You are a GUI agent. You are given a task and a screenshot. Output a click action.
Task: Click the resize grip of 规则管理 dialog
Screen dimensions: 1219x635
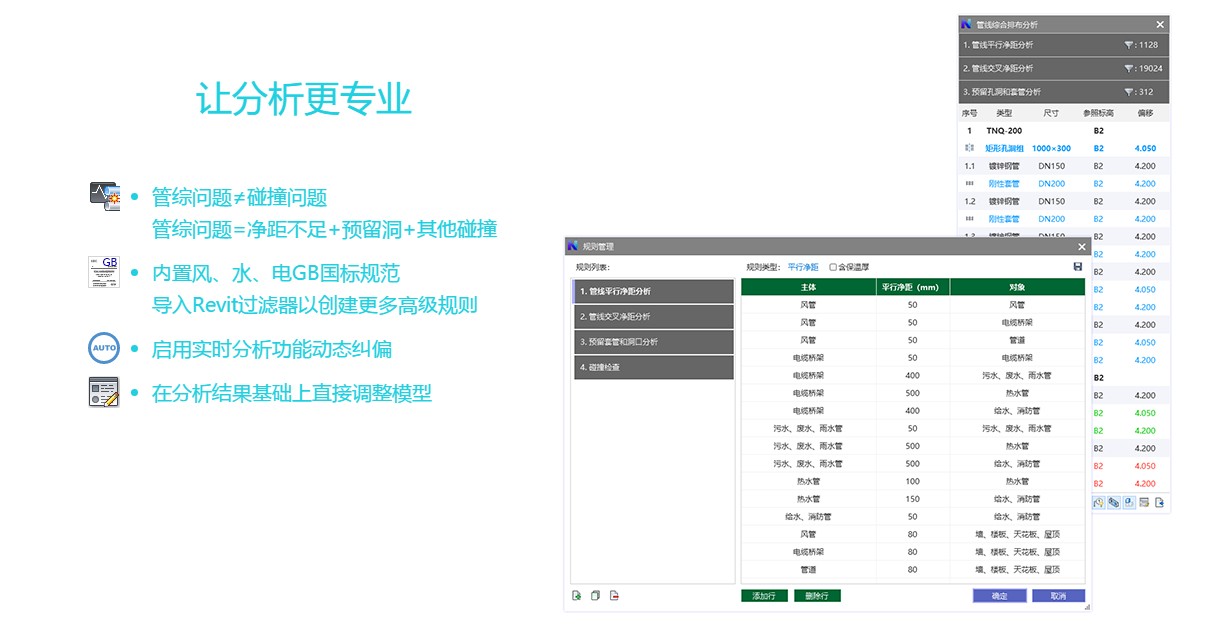coord(1086,606)
